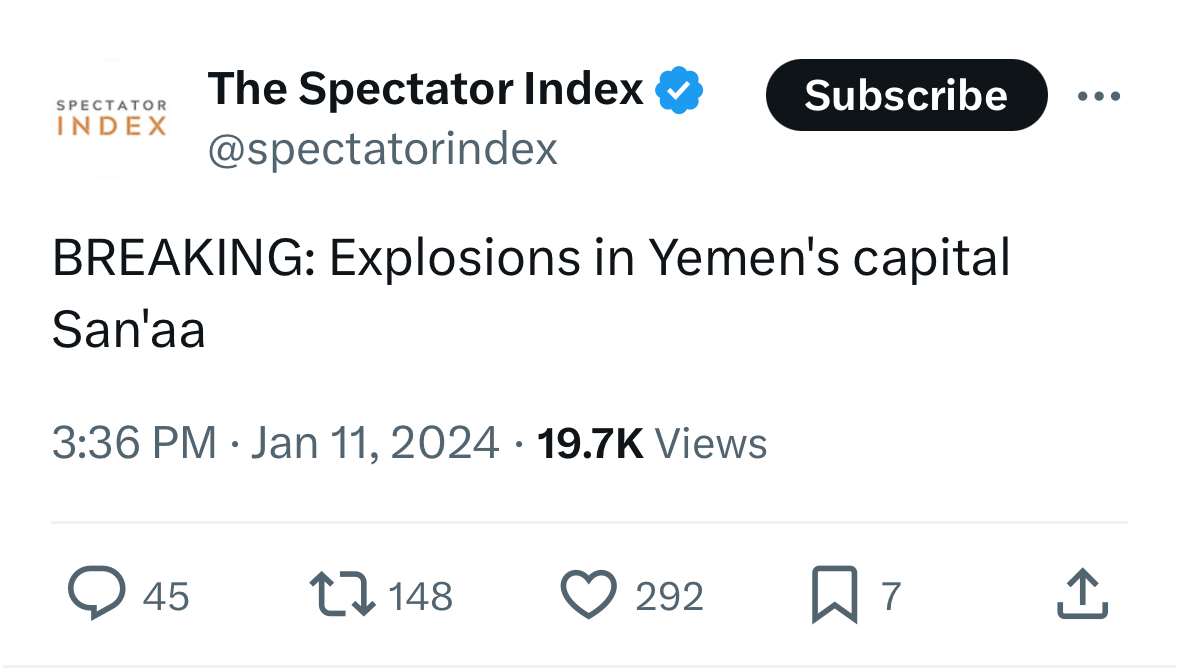Screen dimensions: 1179x670
Task: Repost this tweet using the arrows icon
Action: pyautogui.click(x=342, y=593)
